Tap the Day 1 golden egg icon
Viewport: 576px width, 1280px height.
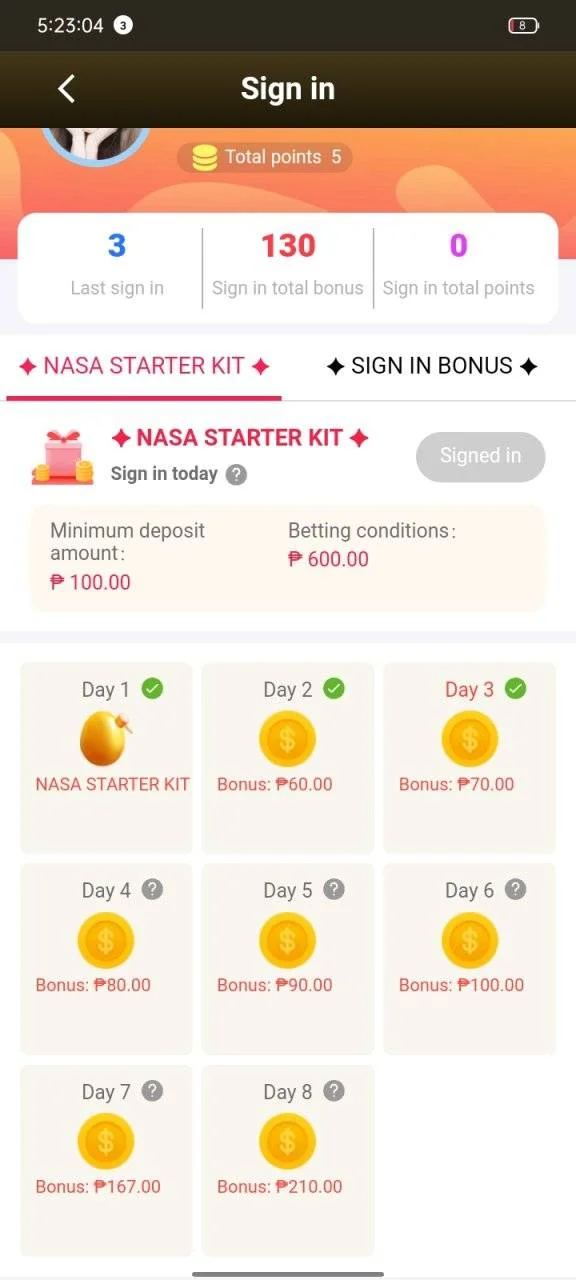point(106,739)
